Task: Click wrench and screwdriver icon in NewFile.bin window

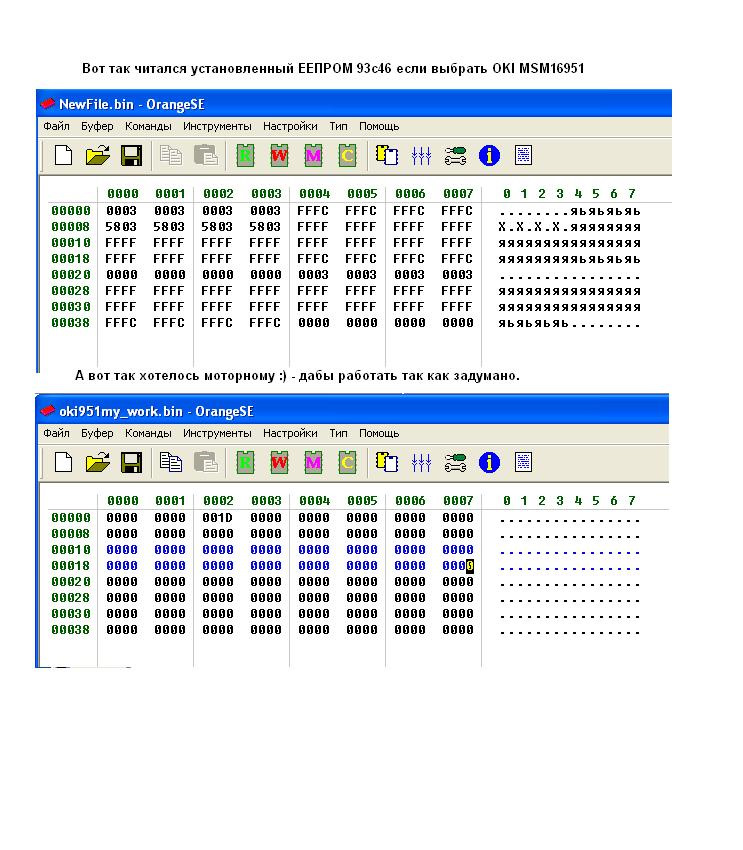Action: click(x=455, y=156)
